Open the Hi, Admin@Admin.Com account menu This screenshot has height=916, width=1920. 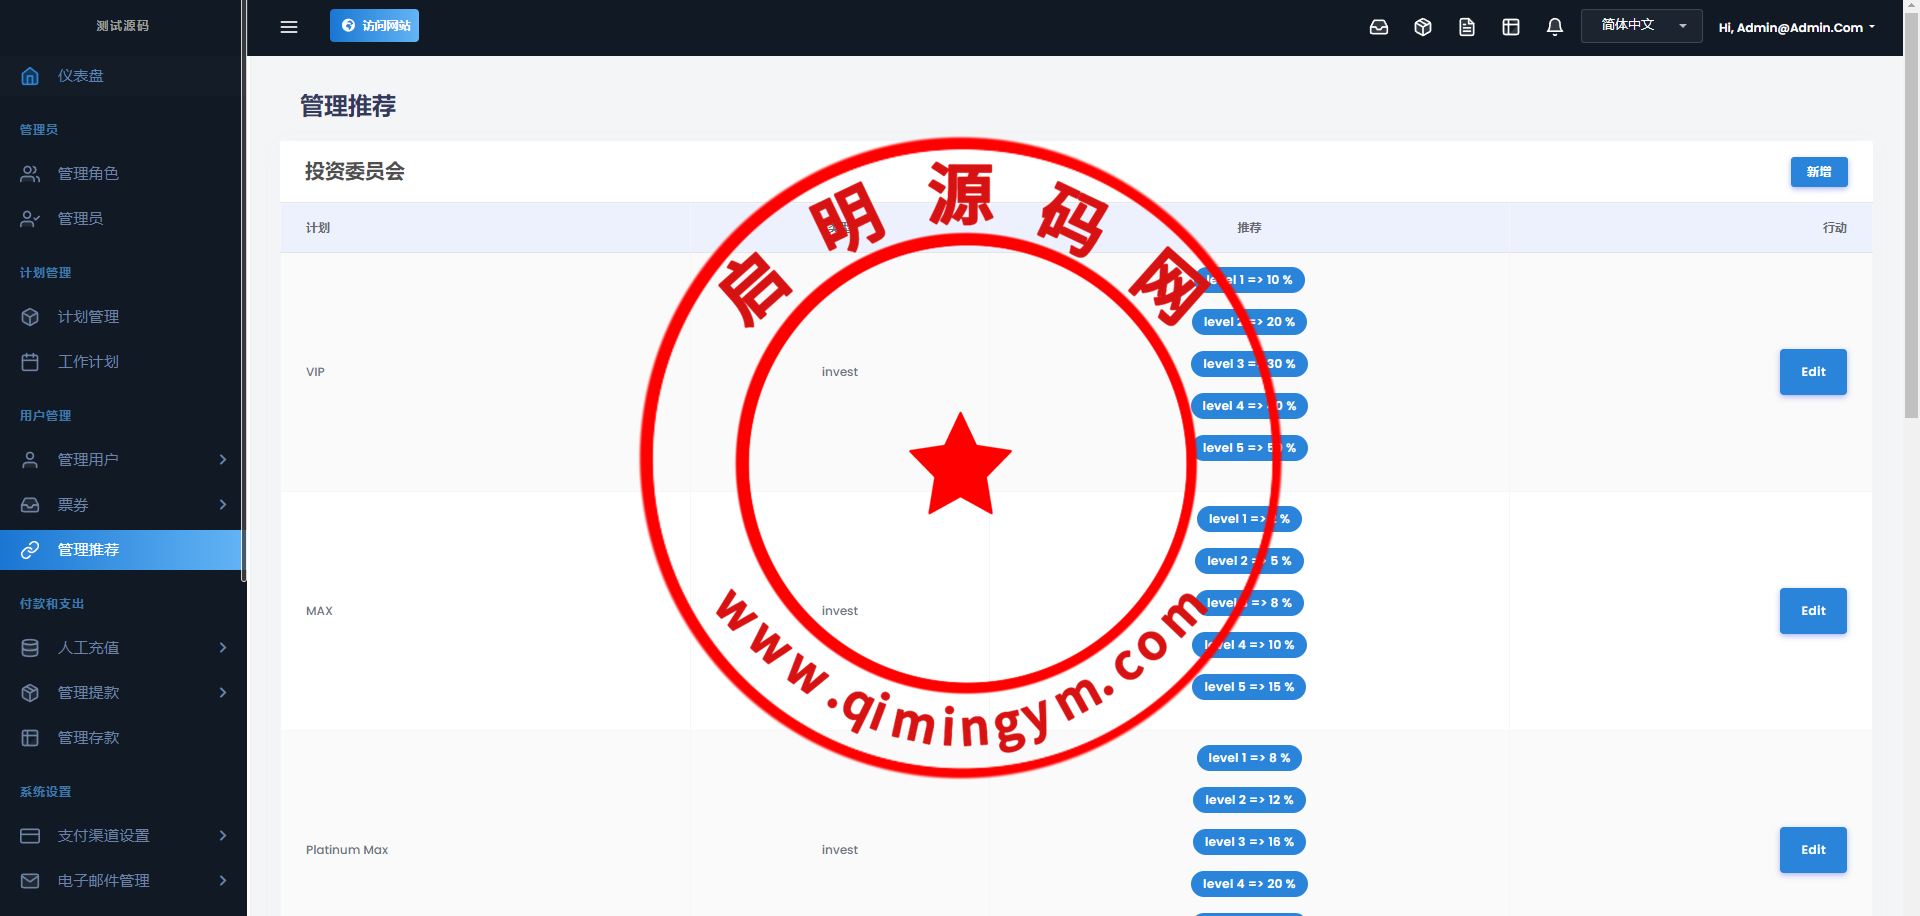(x=1796, y=28)
